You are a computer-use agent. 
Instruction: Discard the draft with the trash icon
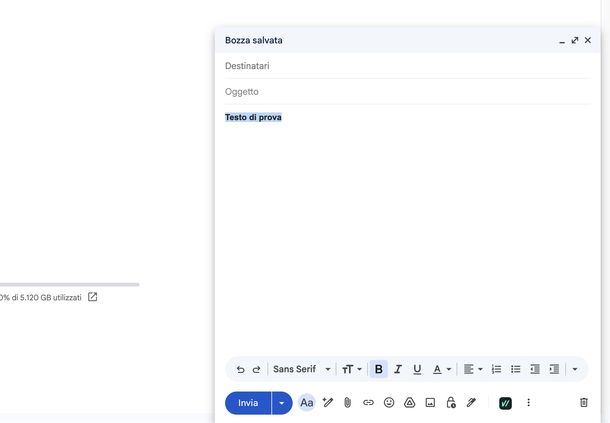tap(584, 402)
